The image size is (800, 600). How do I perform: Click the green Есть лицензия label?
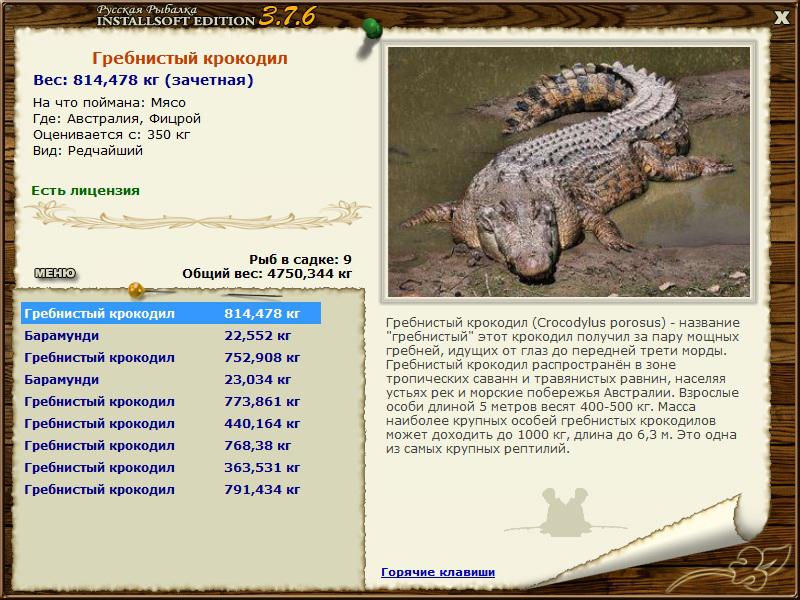(x=85, y=190)
